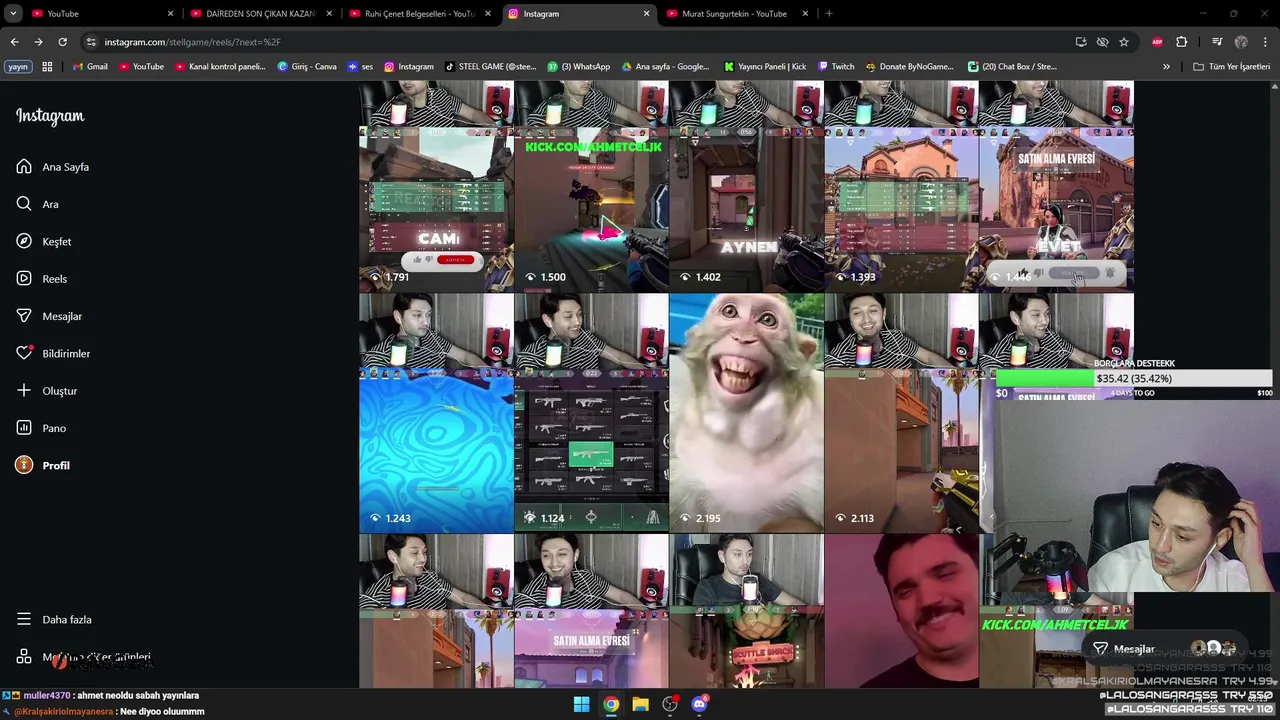Viewport: 1280px width, 720px height.
Task: Open the Gmail bookmark
Action: click(90, 67)
